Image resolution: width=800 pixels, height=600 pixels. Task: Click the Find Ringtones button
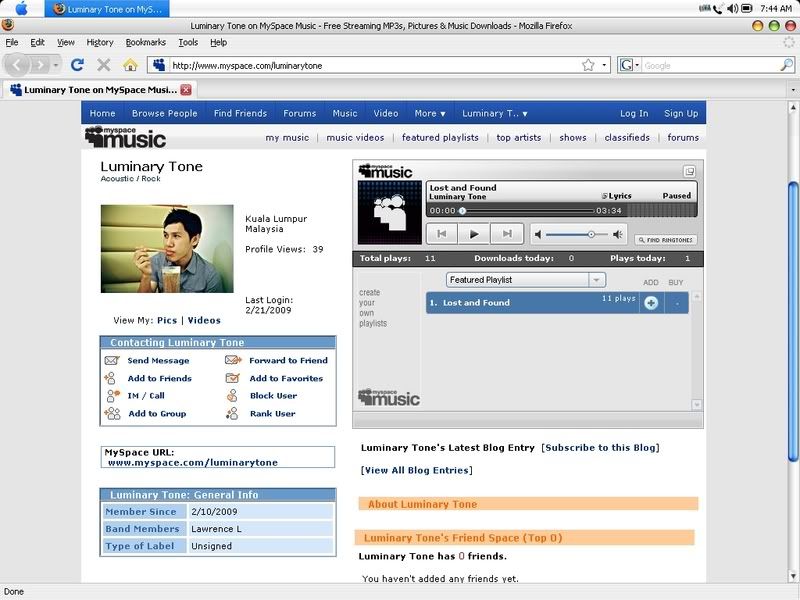point(666,240)
